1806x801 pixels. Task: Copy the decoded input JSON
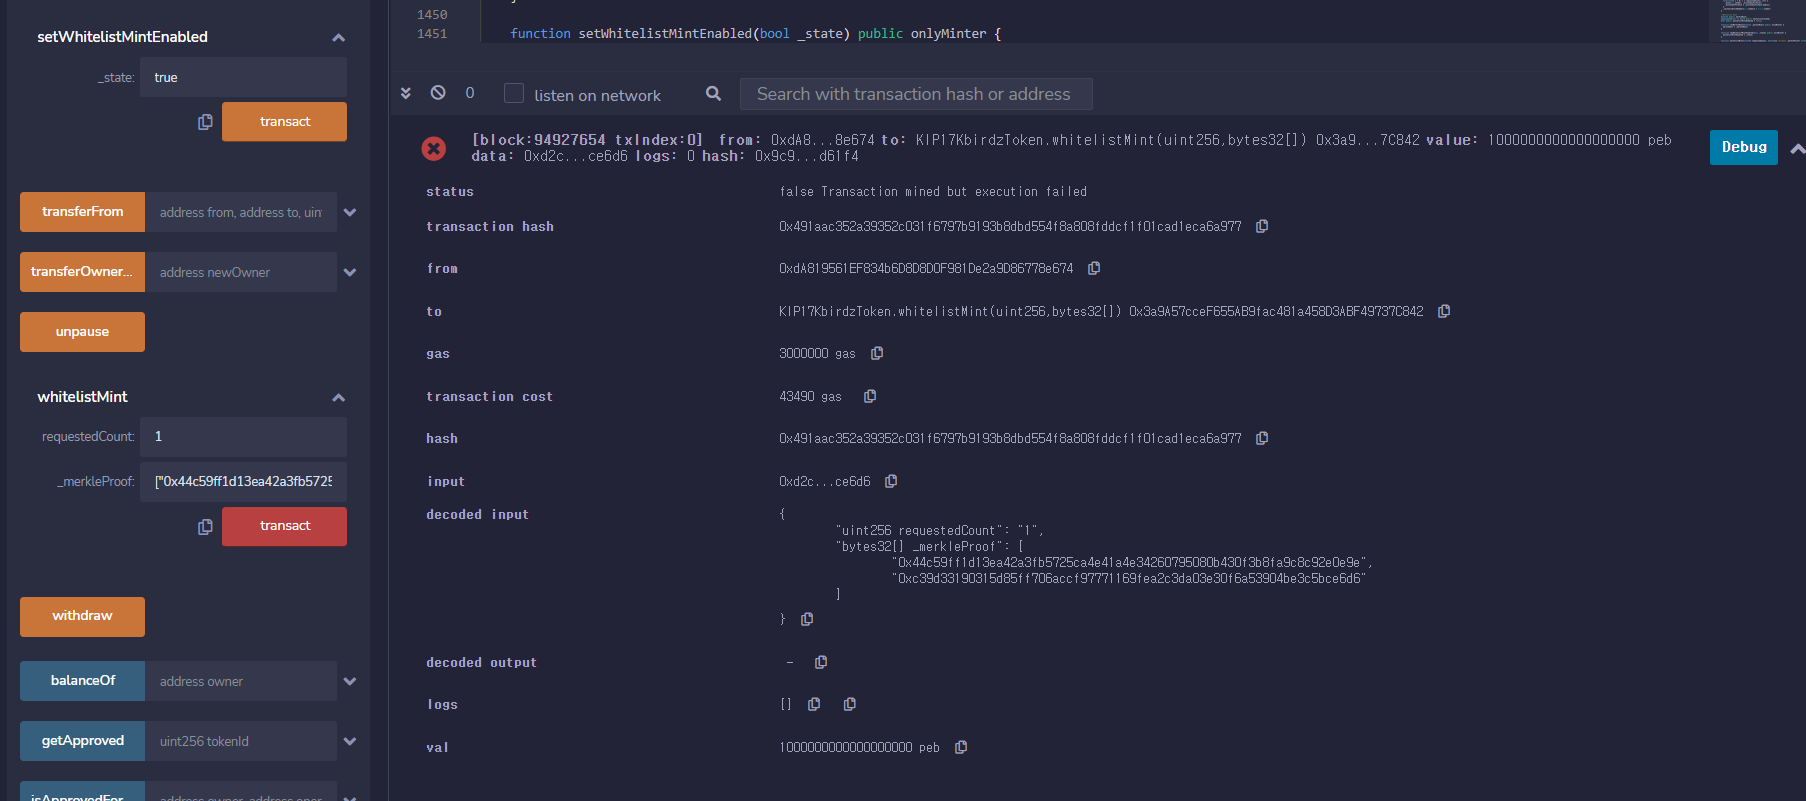(x=807, y=619)
